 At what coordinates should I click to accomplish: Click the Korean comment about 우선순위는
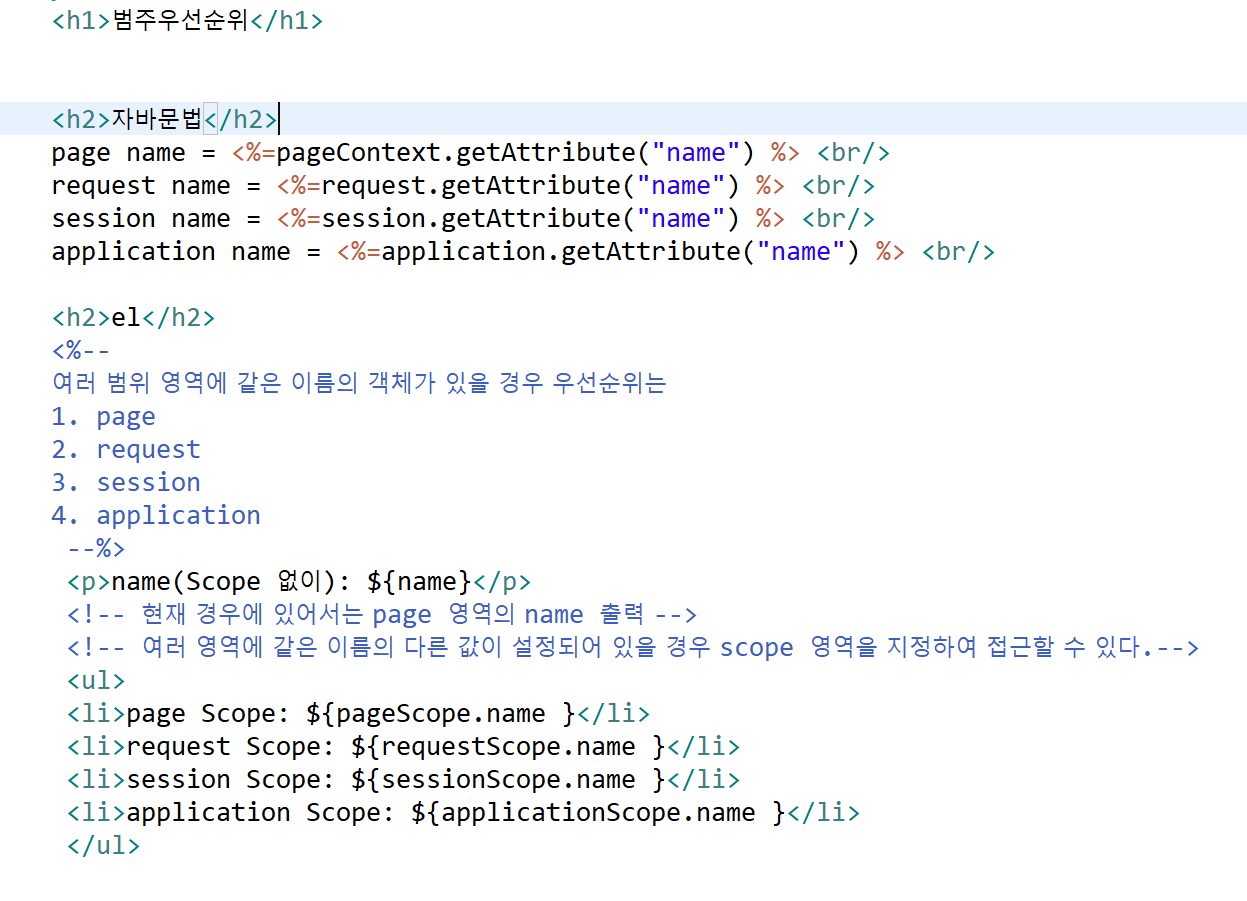pos(359,383)
